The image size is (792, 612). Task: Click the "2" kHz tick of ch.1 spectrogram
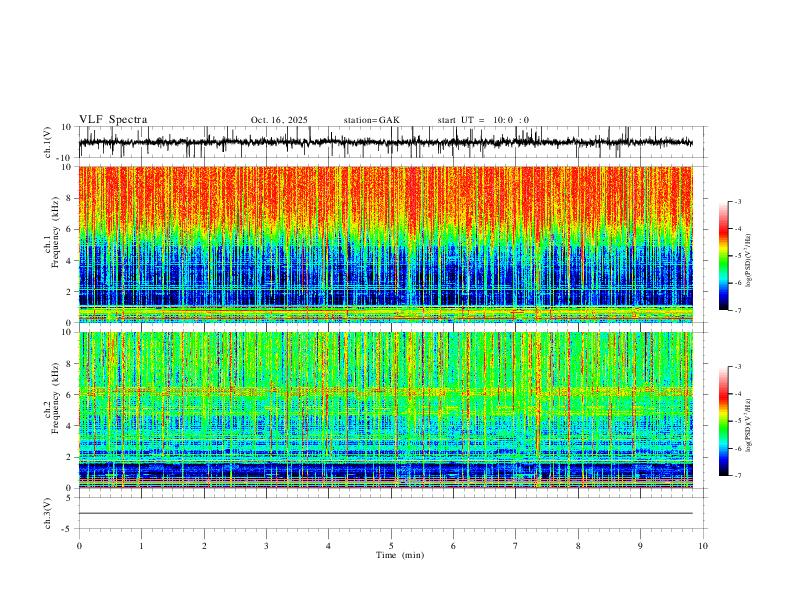[x=69, y=291]
